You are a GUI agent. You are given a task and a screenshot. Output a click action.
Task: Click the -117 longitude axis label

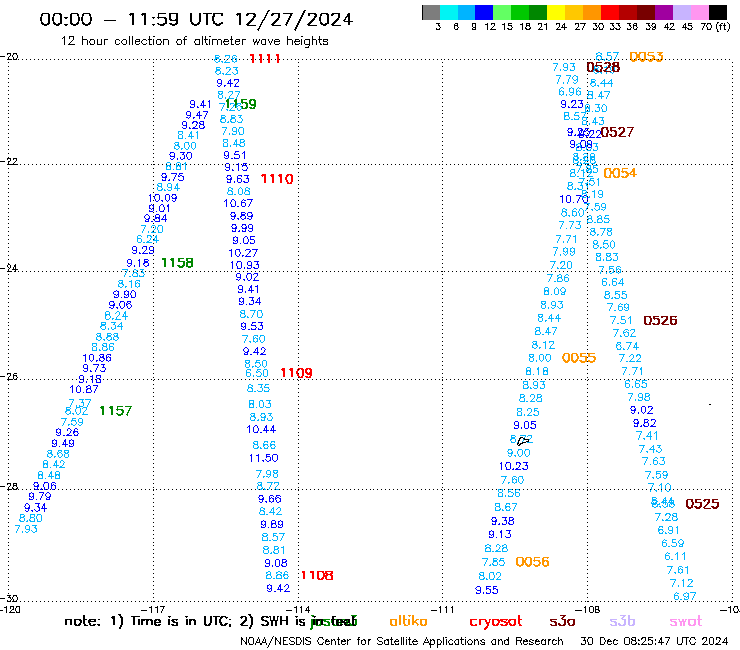pos(153,610)
